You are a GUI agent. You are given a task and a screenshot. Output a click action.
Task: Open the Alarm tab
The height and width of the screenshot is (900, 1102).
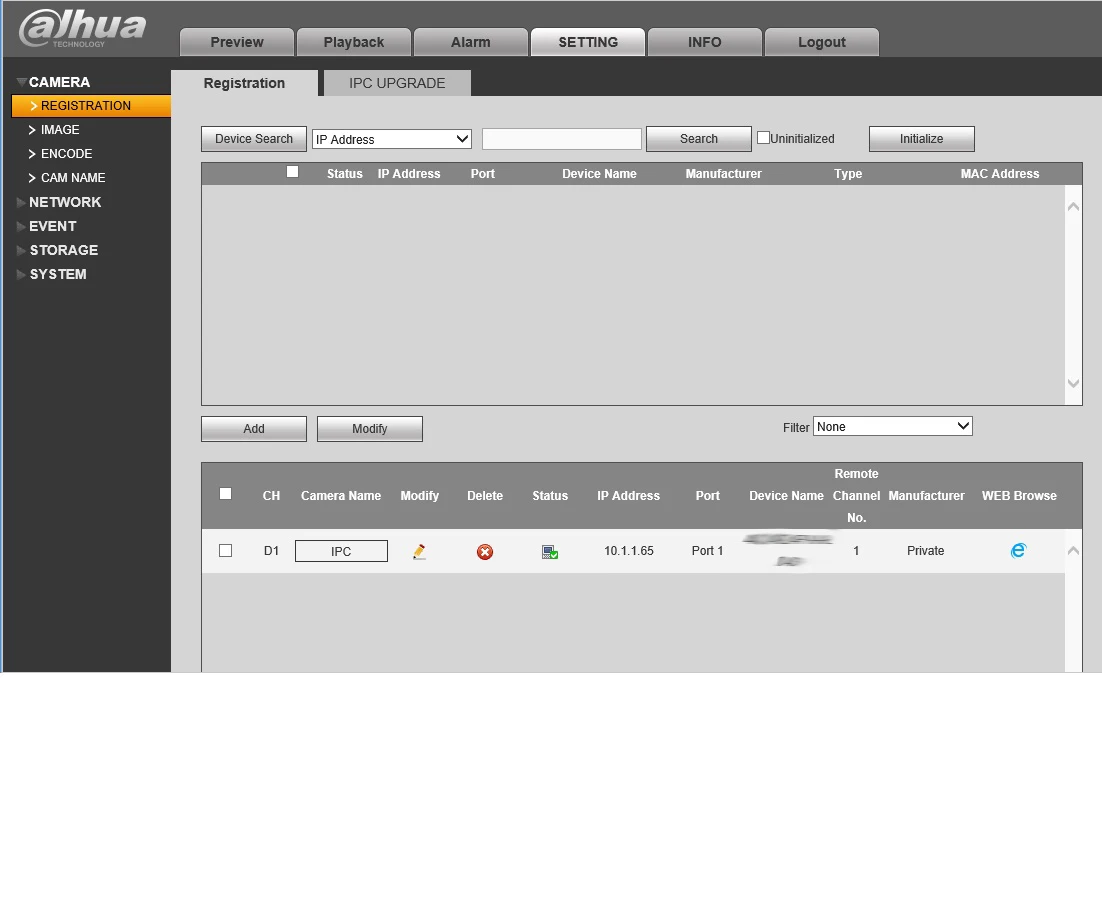pyautogui.click(x=471, y=42)
